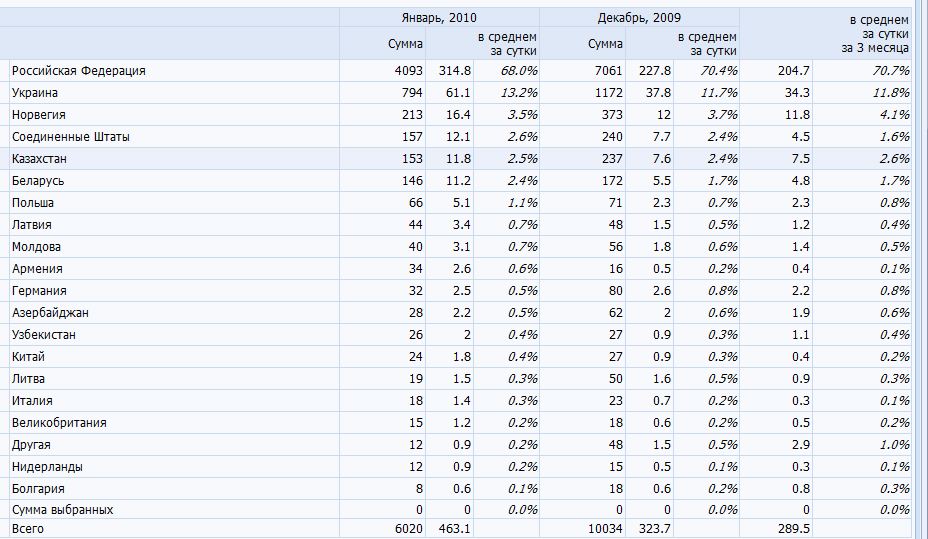Screen dimensions: 928x539
Task: Click the Декабрь, 2009 column group header
Action: [639, 17]
